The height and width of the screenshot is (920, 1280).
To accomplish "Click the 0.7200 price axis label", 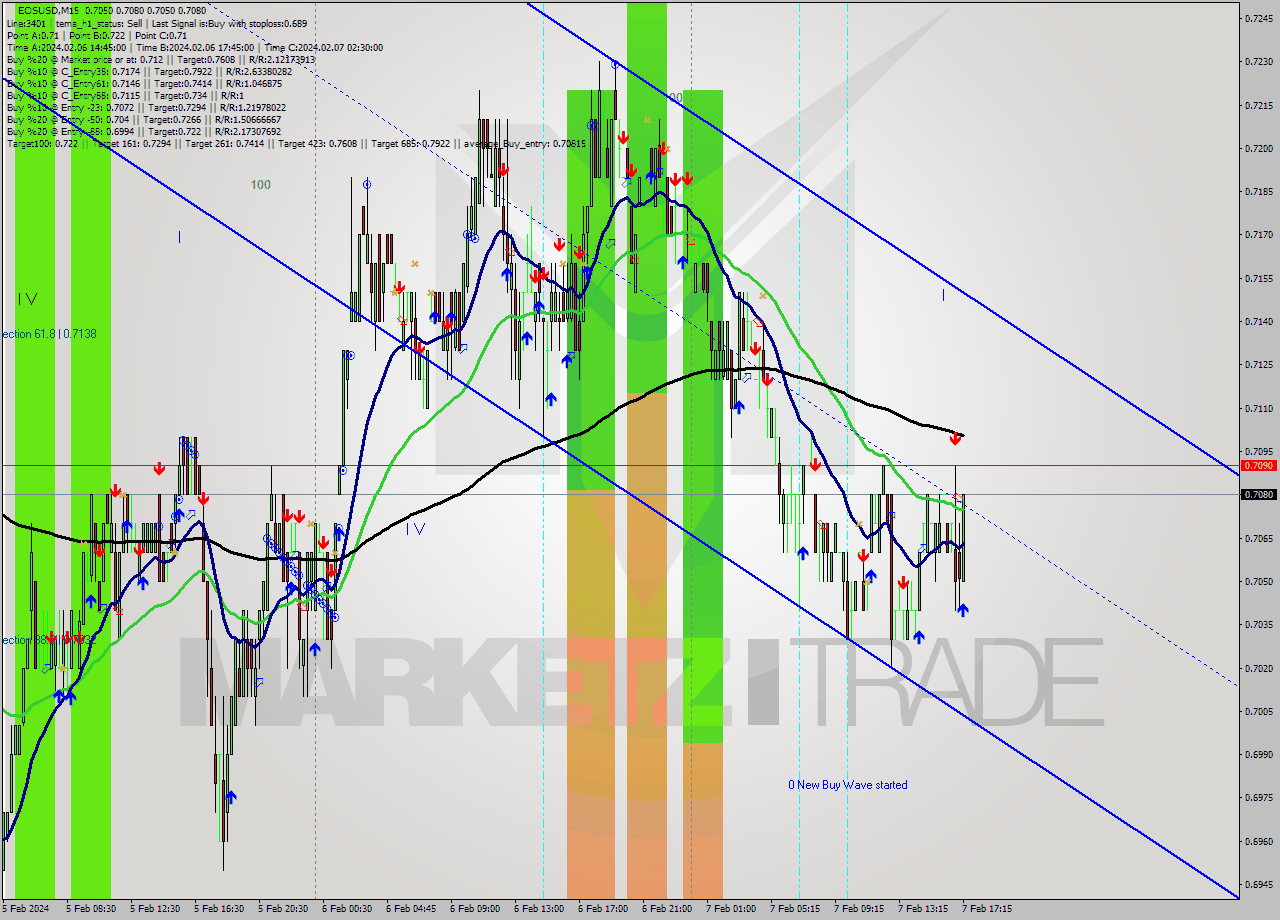I will (x=1258, y=148).
